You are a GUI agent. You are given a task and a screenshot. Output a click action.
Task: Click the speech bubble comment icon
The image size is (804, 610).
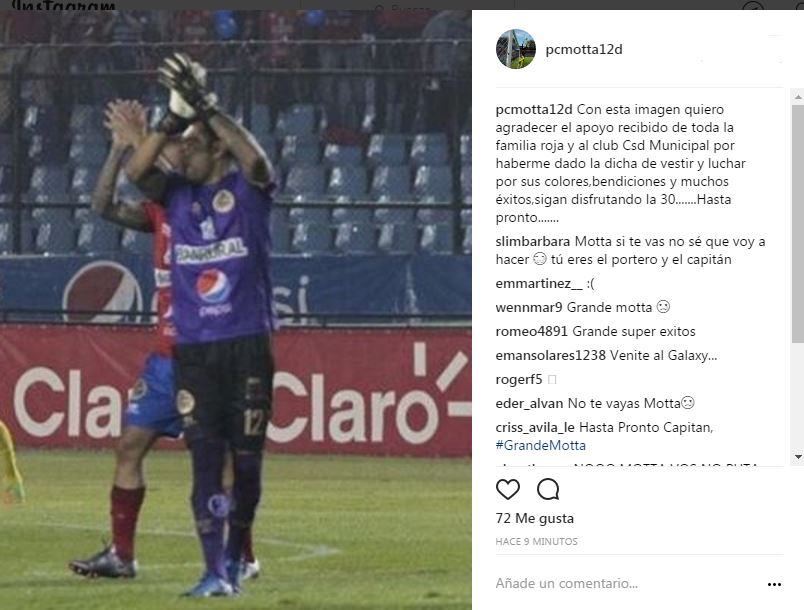click(x=548, y=490)
